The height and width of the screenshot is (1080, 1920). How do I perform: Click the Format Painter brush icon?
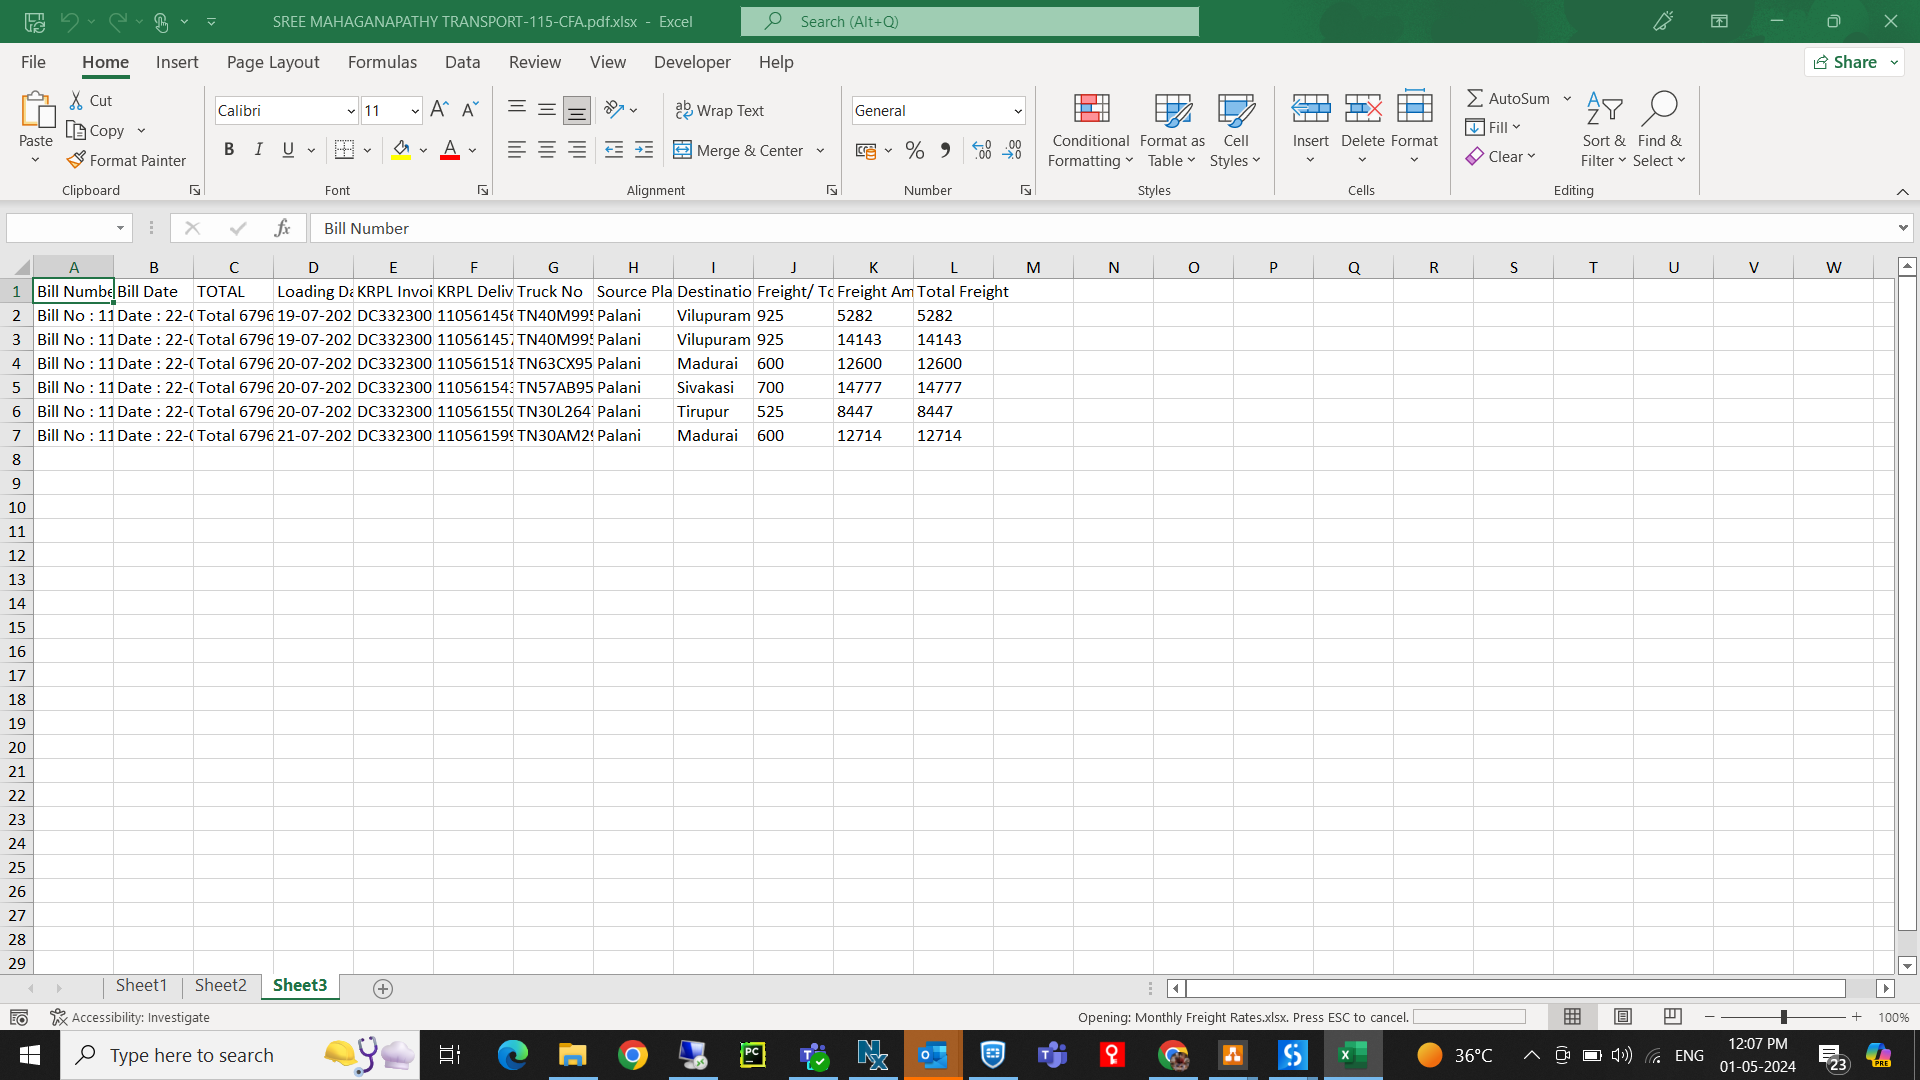click(76, 160)
